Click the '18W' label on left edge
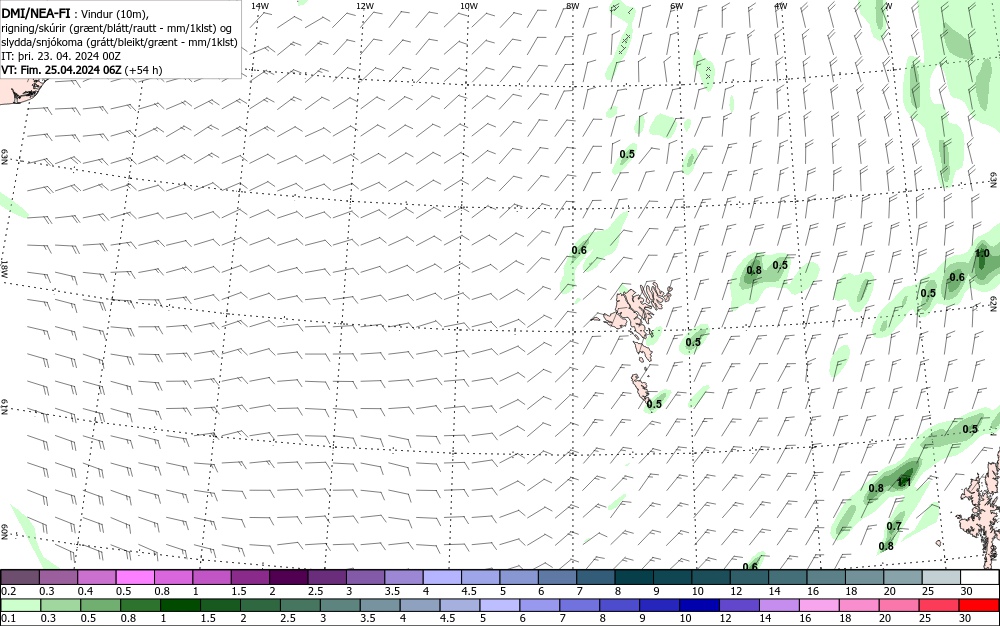Screen dimensions: 1000x626 point(4,267)
